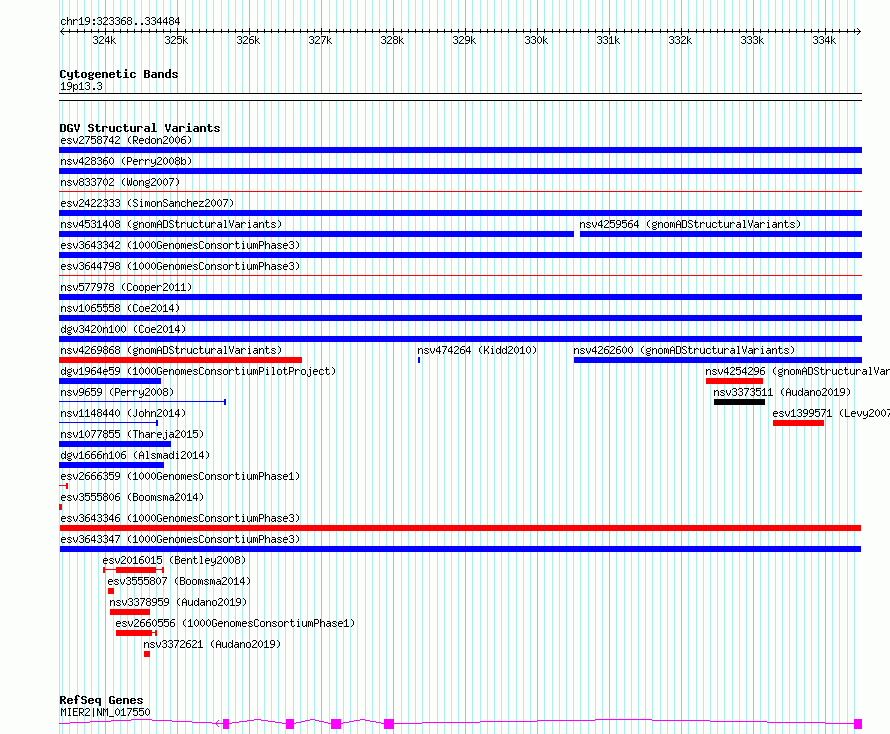This screenshot has height=734, width=890.
Task: Open the nsv4259564 gnomAD variant label
Action: coord(690,224)
